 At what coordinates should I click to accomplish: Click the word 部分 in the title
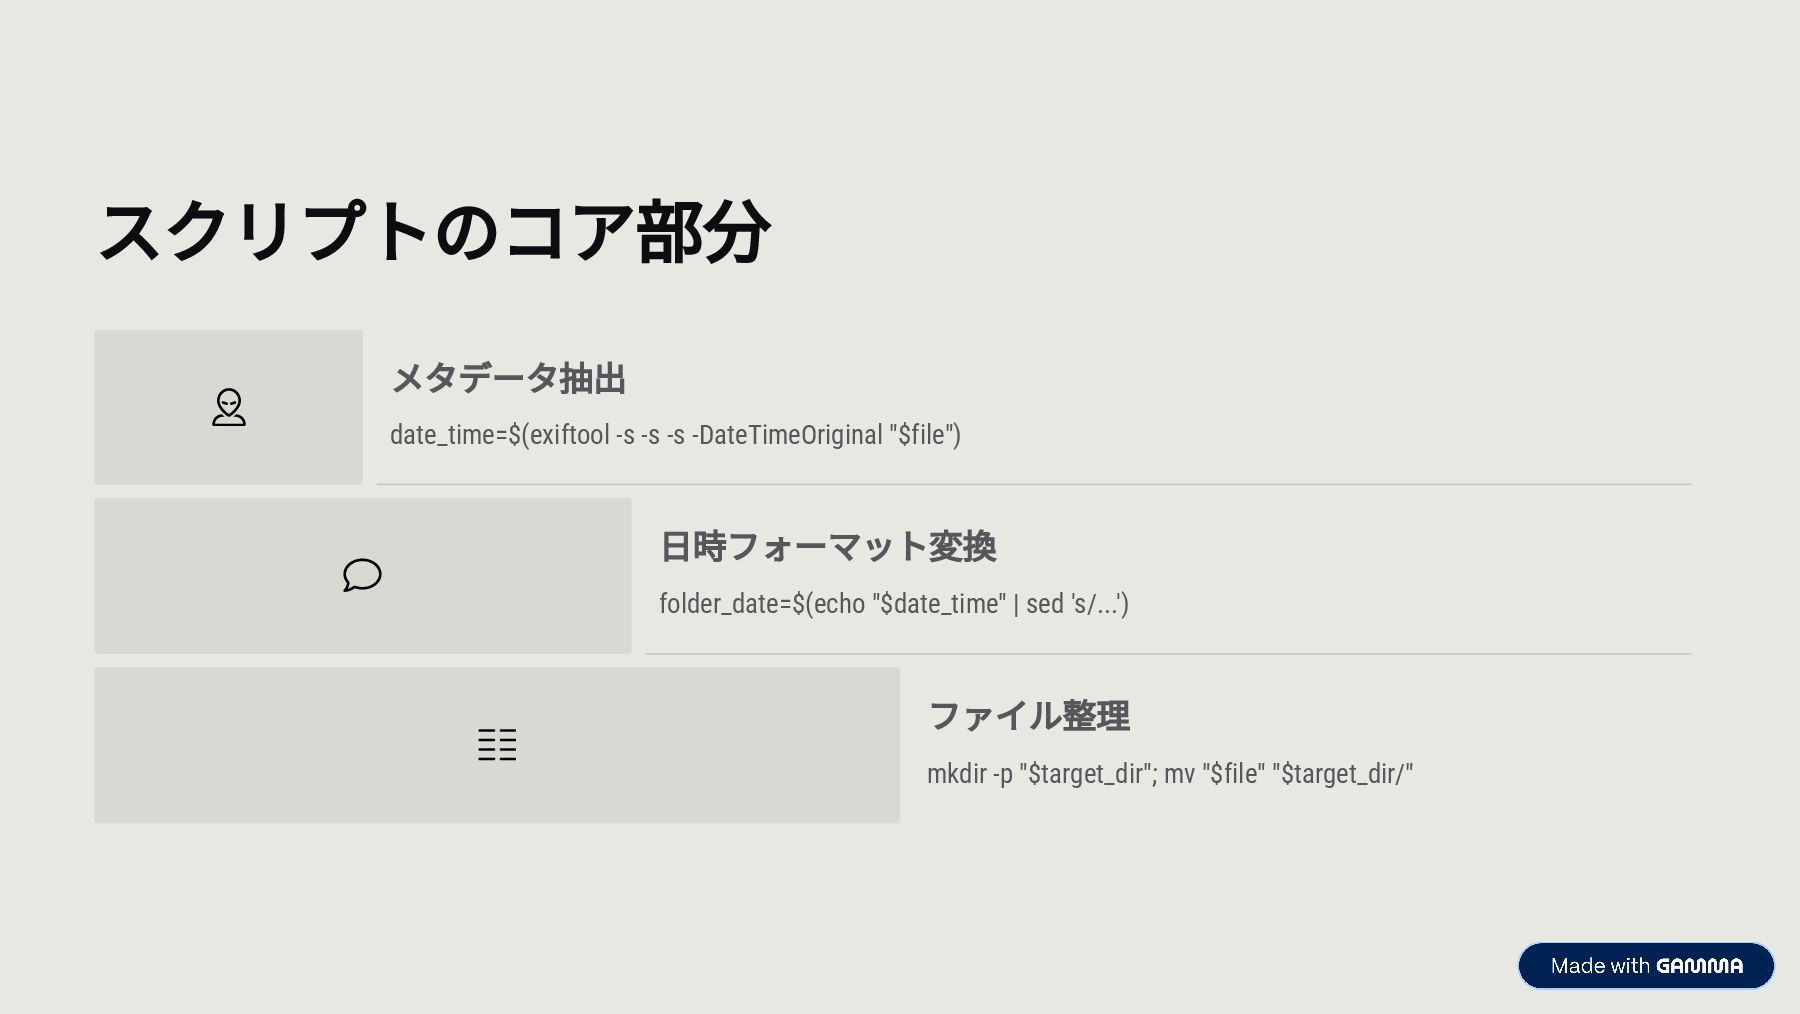[703, 232]
